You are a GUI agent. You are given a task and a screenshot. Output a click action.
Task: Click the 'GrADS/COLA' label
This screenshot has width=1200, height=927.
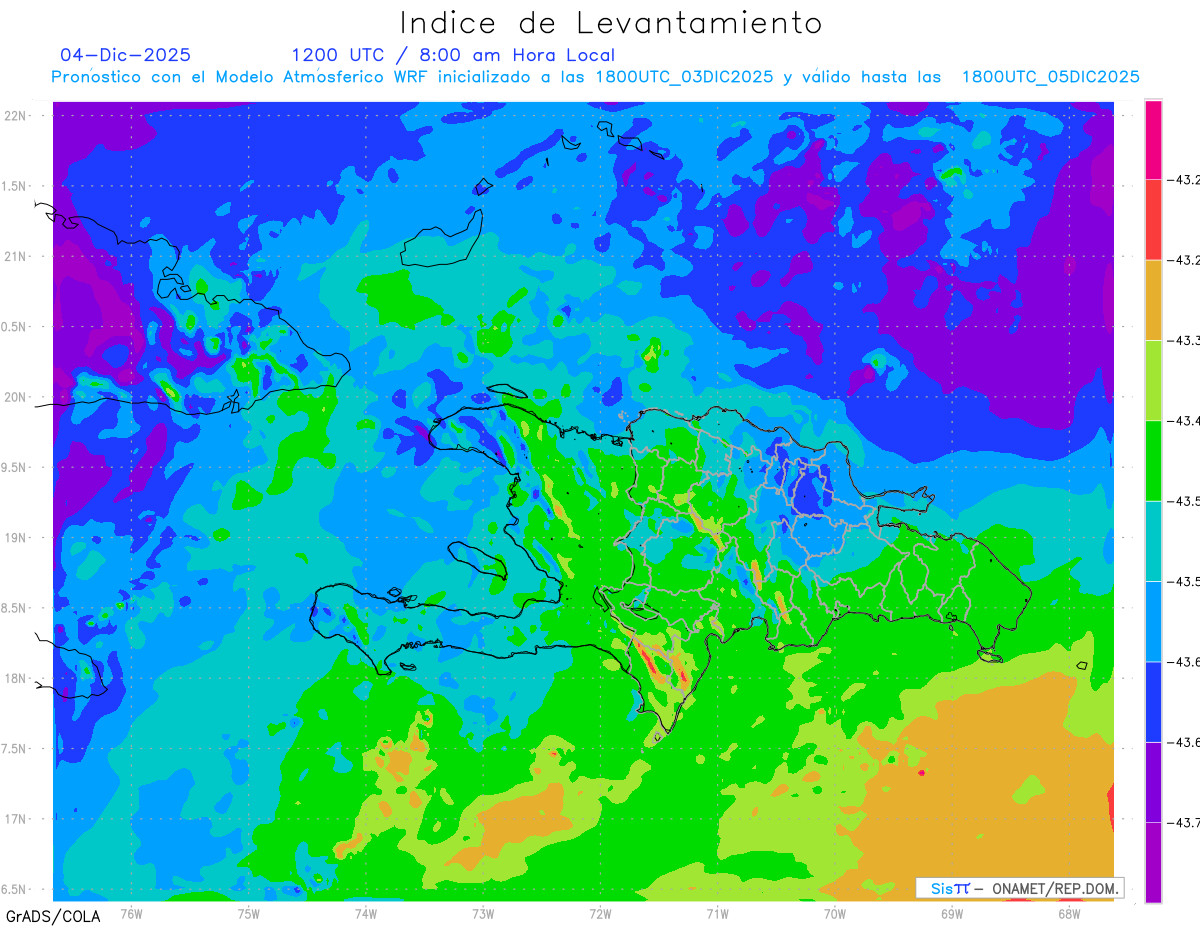point(53,916)
